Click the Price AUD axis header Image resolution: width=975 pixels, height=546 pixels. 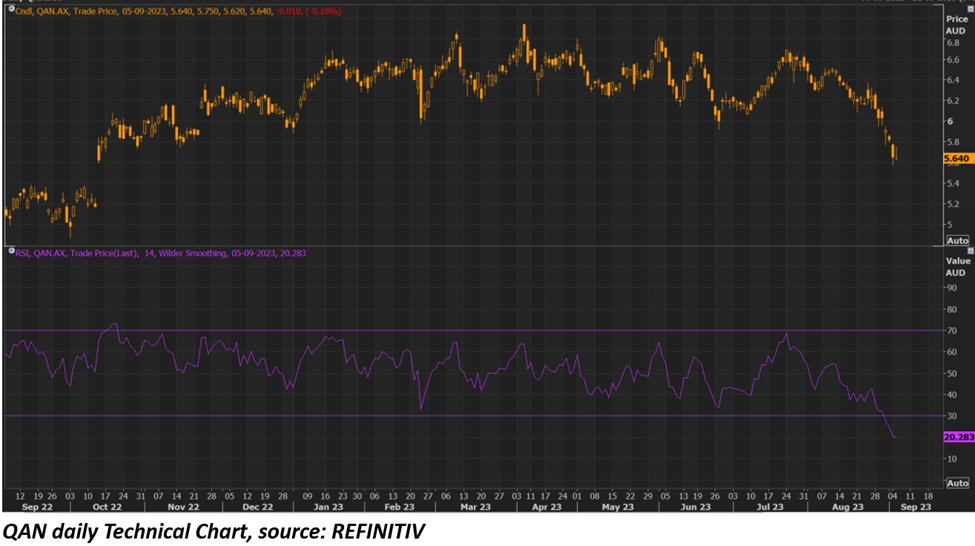(957, 24)
